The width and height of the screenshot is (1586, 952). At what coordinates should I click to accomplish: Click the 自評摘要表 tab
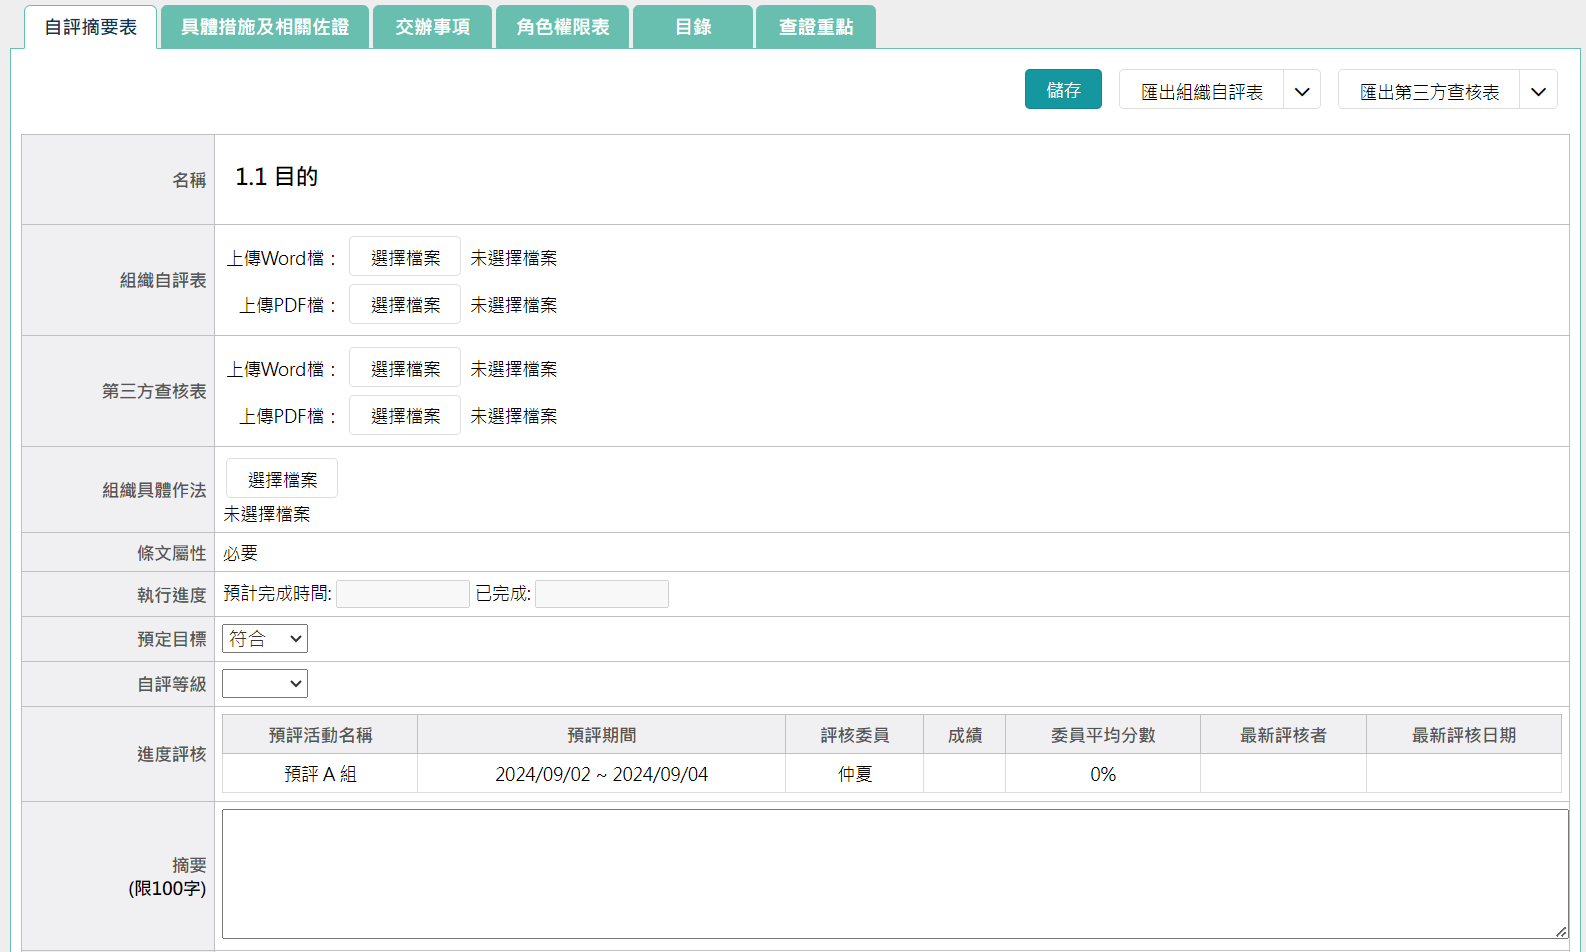(x=90, y=27)
